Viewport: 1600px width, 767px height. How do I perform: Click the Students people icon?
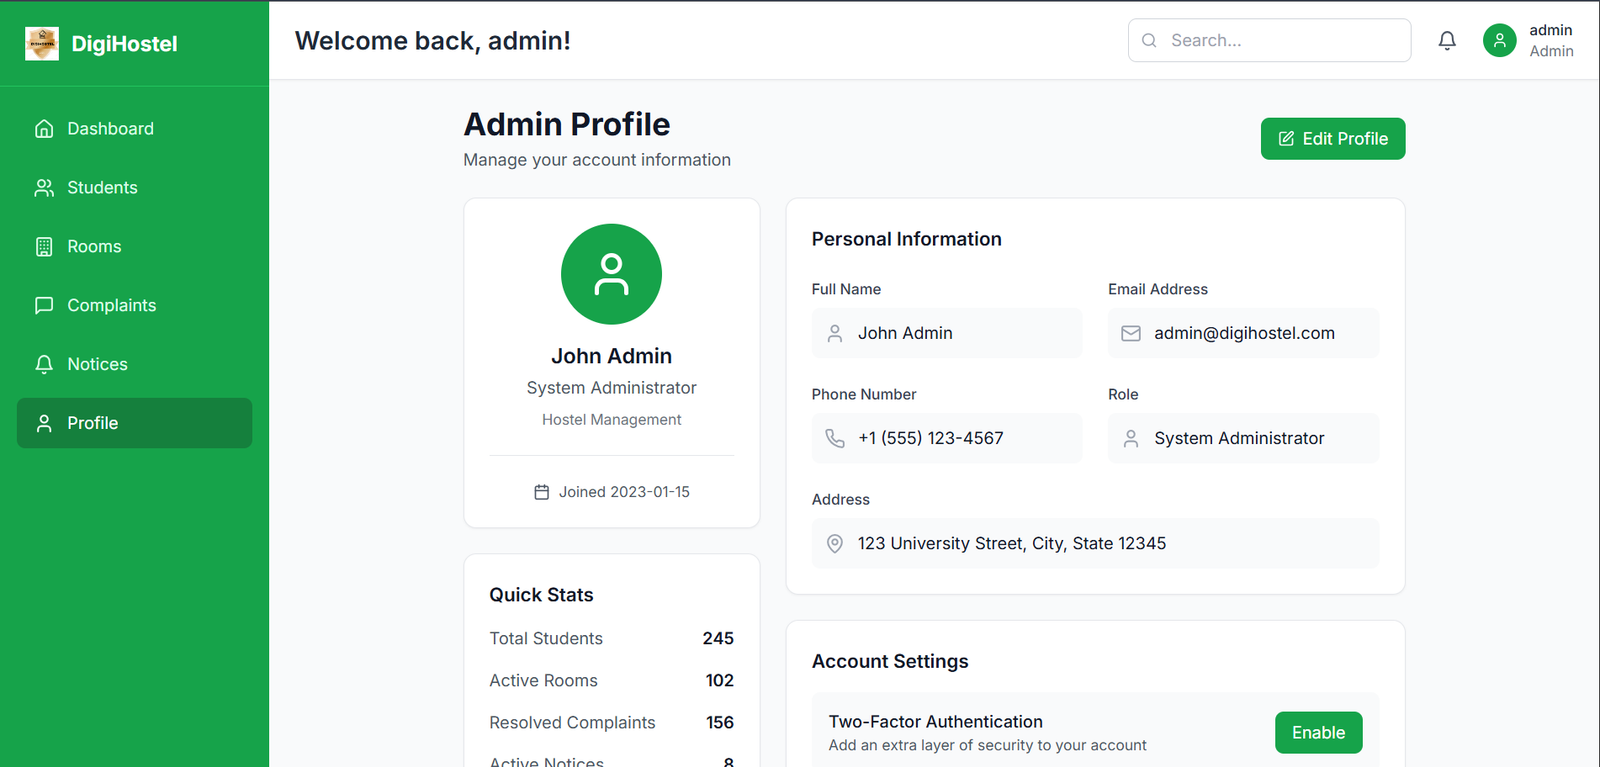pyautogui.click(x=44, y=188)
